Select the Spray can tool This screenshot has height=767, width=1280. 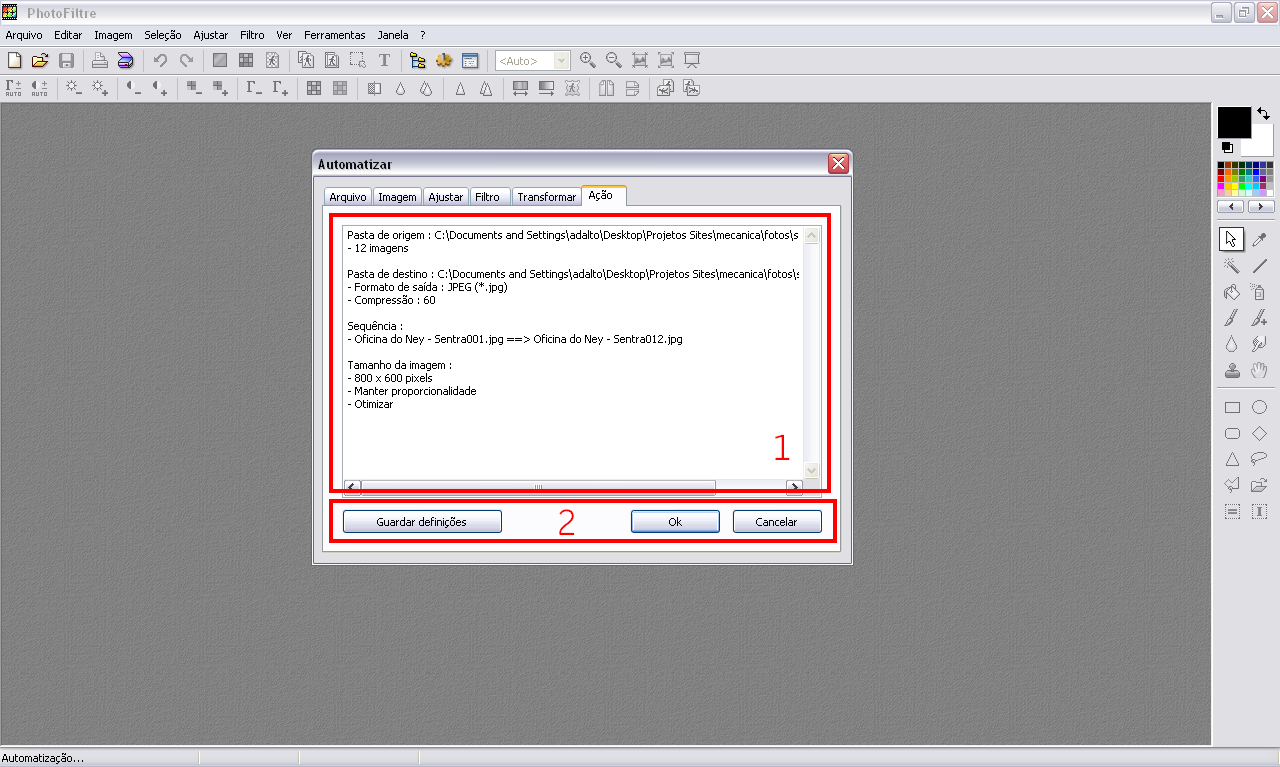coord(1259,292)
